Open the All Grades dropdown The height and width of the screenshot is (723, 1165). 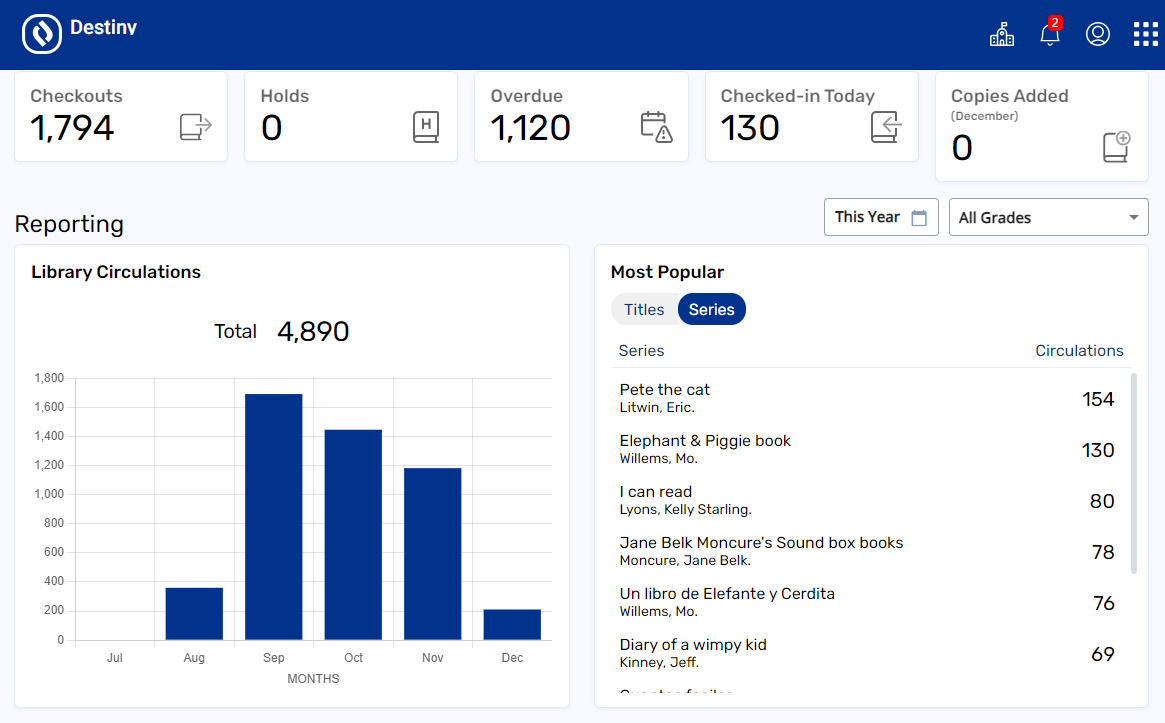click(x=1048, y=217)
